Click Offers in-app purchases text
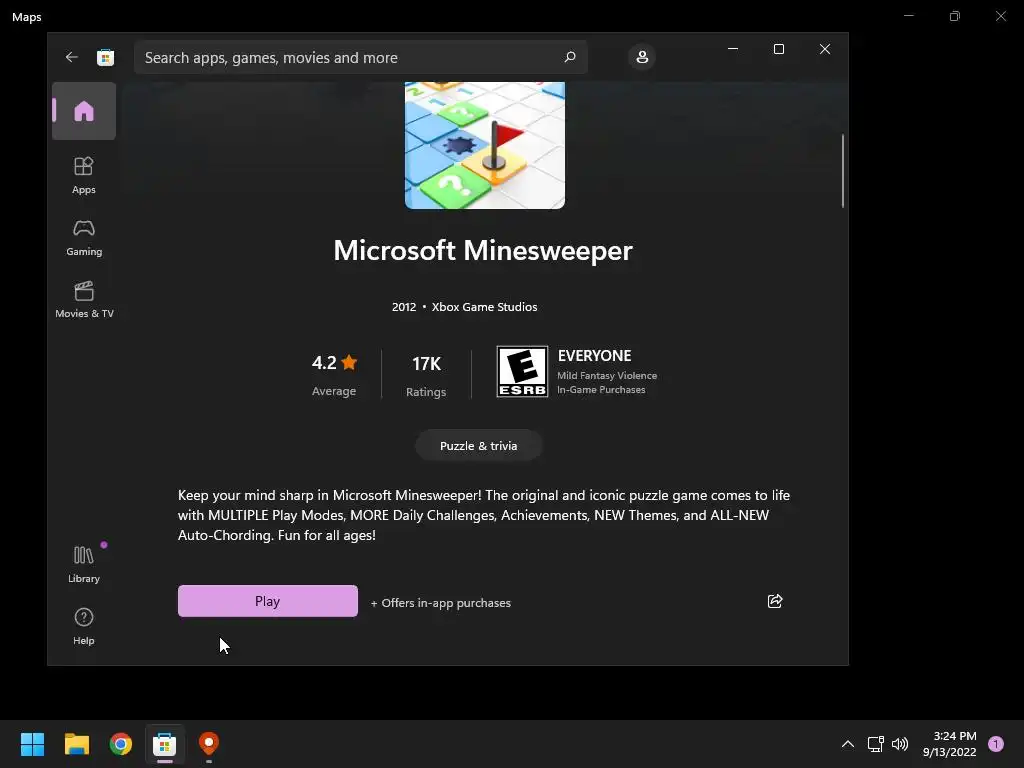The height and width of the screenshot is (768, 1024). [441, 603]
